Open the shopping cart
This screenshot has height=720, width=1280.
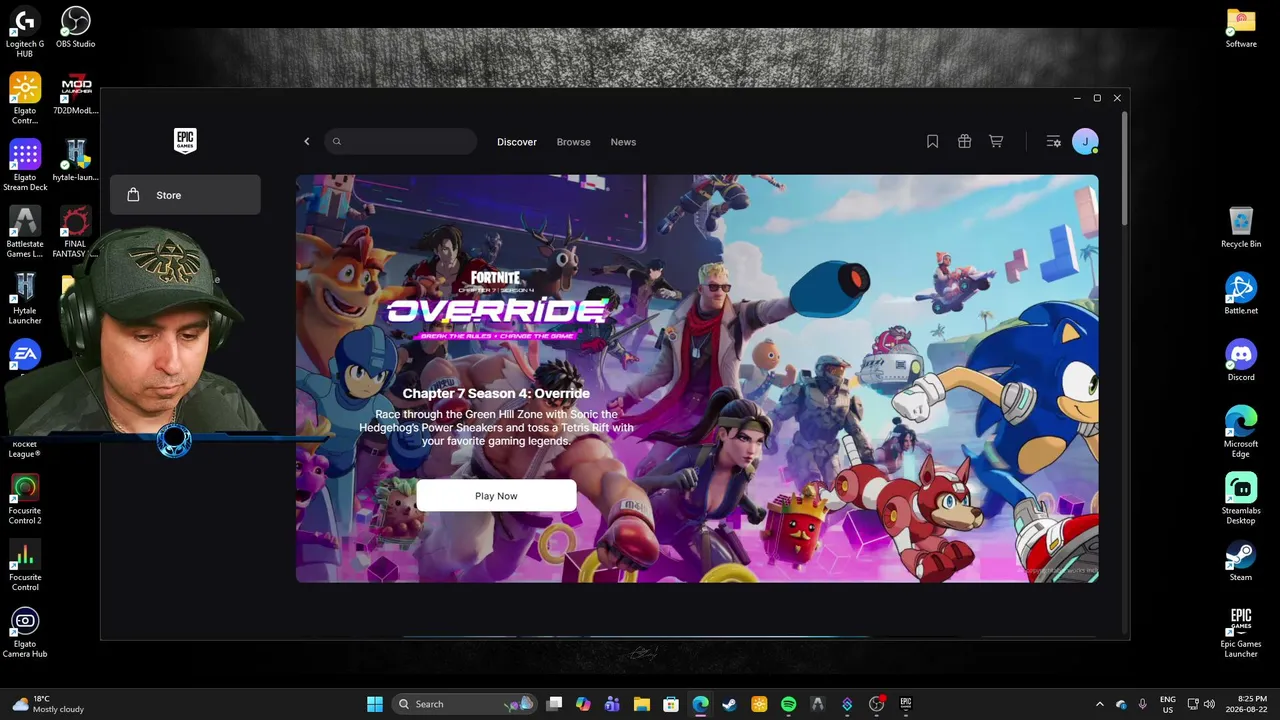(x=996, y=142)
